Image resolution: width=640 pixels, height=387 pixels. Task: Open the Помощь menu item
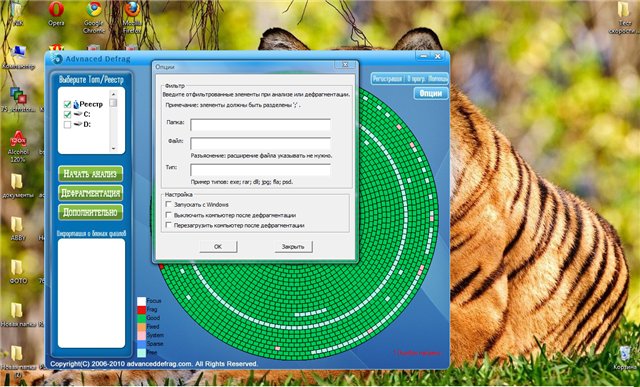pyautogui.click(x=438, y=79)
